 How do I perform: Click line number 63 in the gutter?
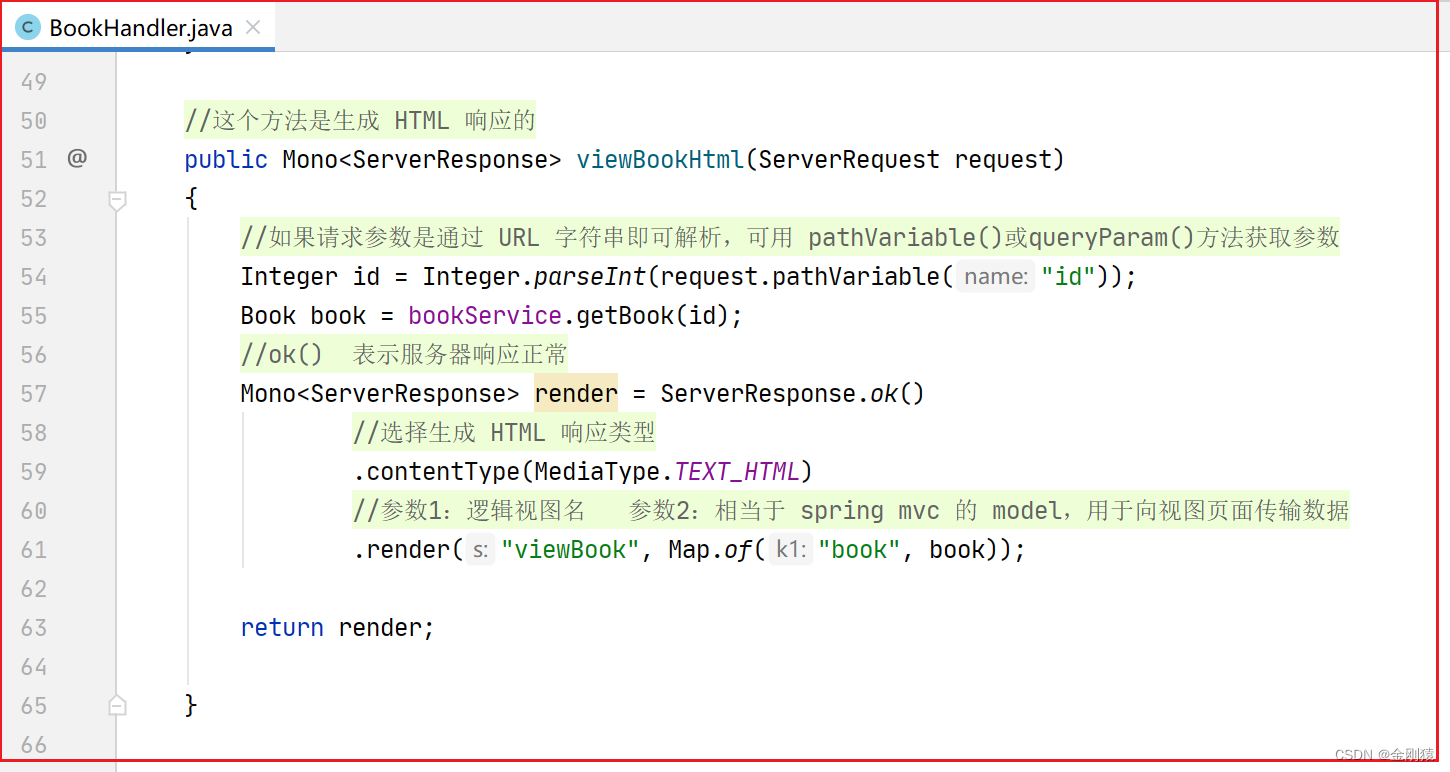(34, 628)
